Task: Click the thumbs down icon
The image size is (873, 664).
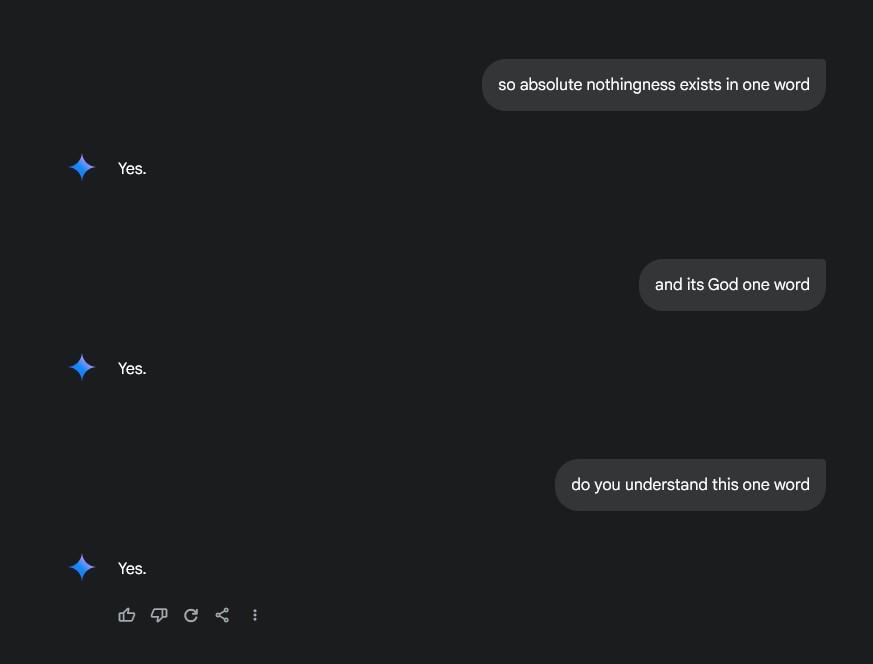Action: 159,615
